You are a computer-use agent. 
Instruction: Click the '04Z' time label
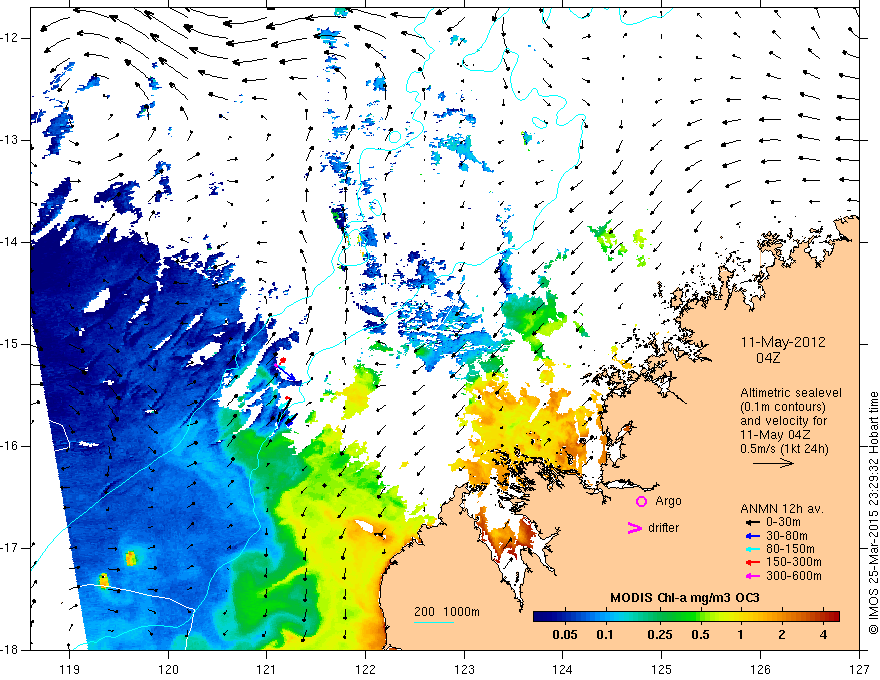point(768,358)
